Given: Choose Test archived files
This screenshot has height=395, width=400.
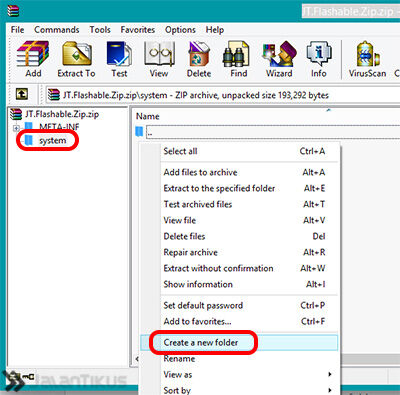Looking at the screenshot, I should (239, 204).
